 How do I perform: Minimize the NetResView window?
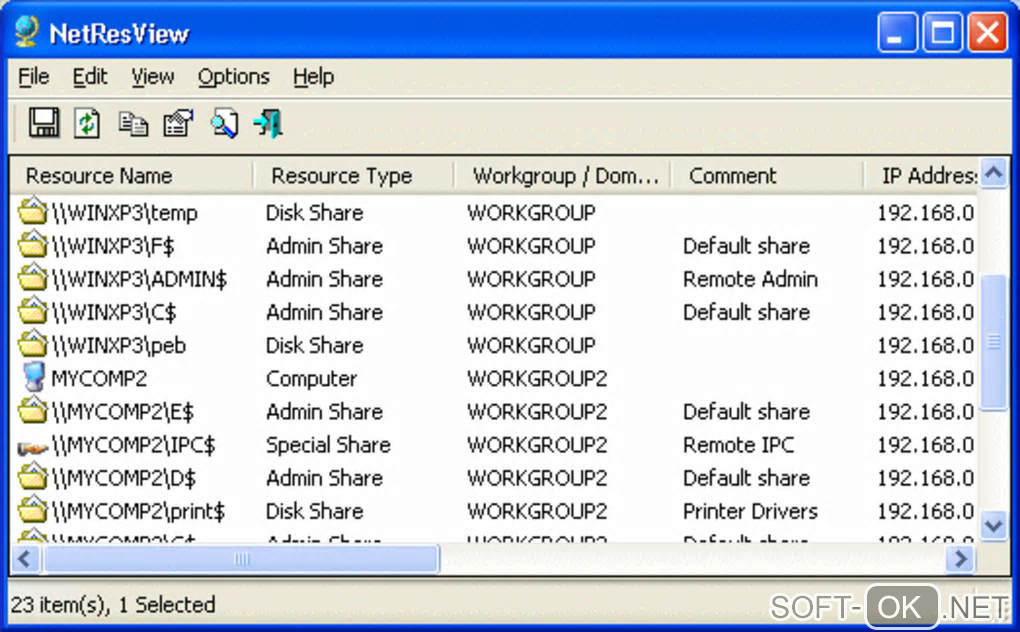tap(896, 33)
